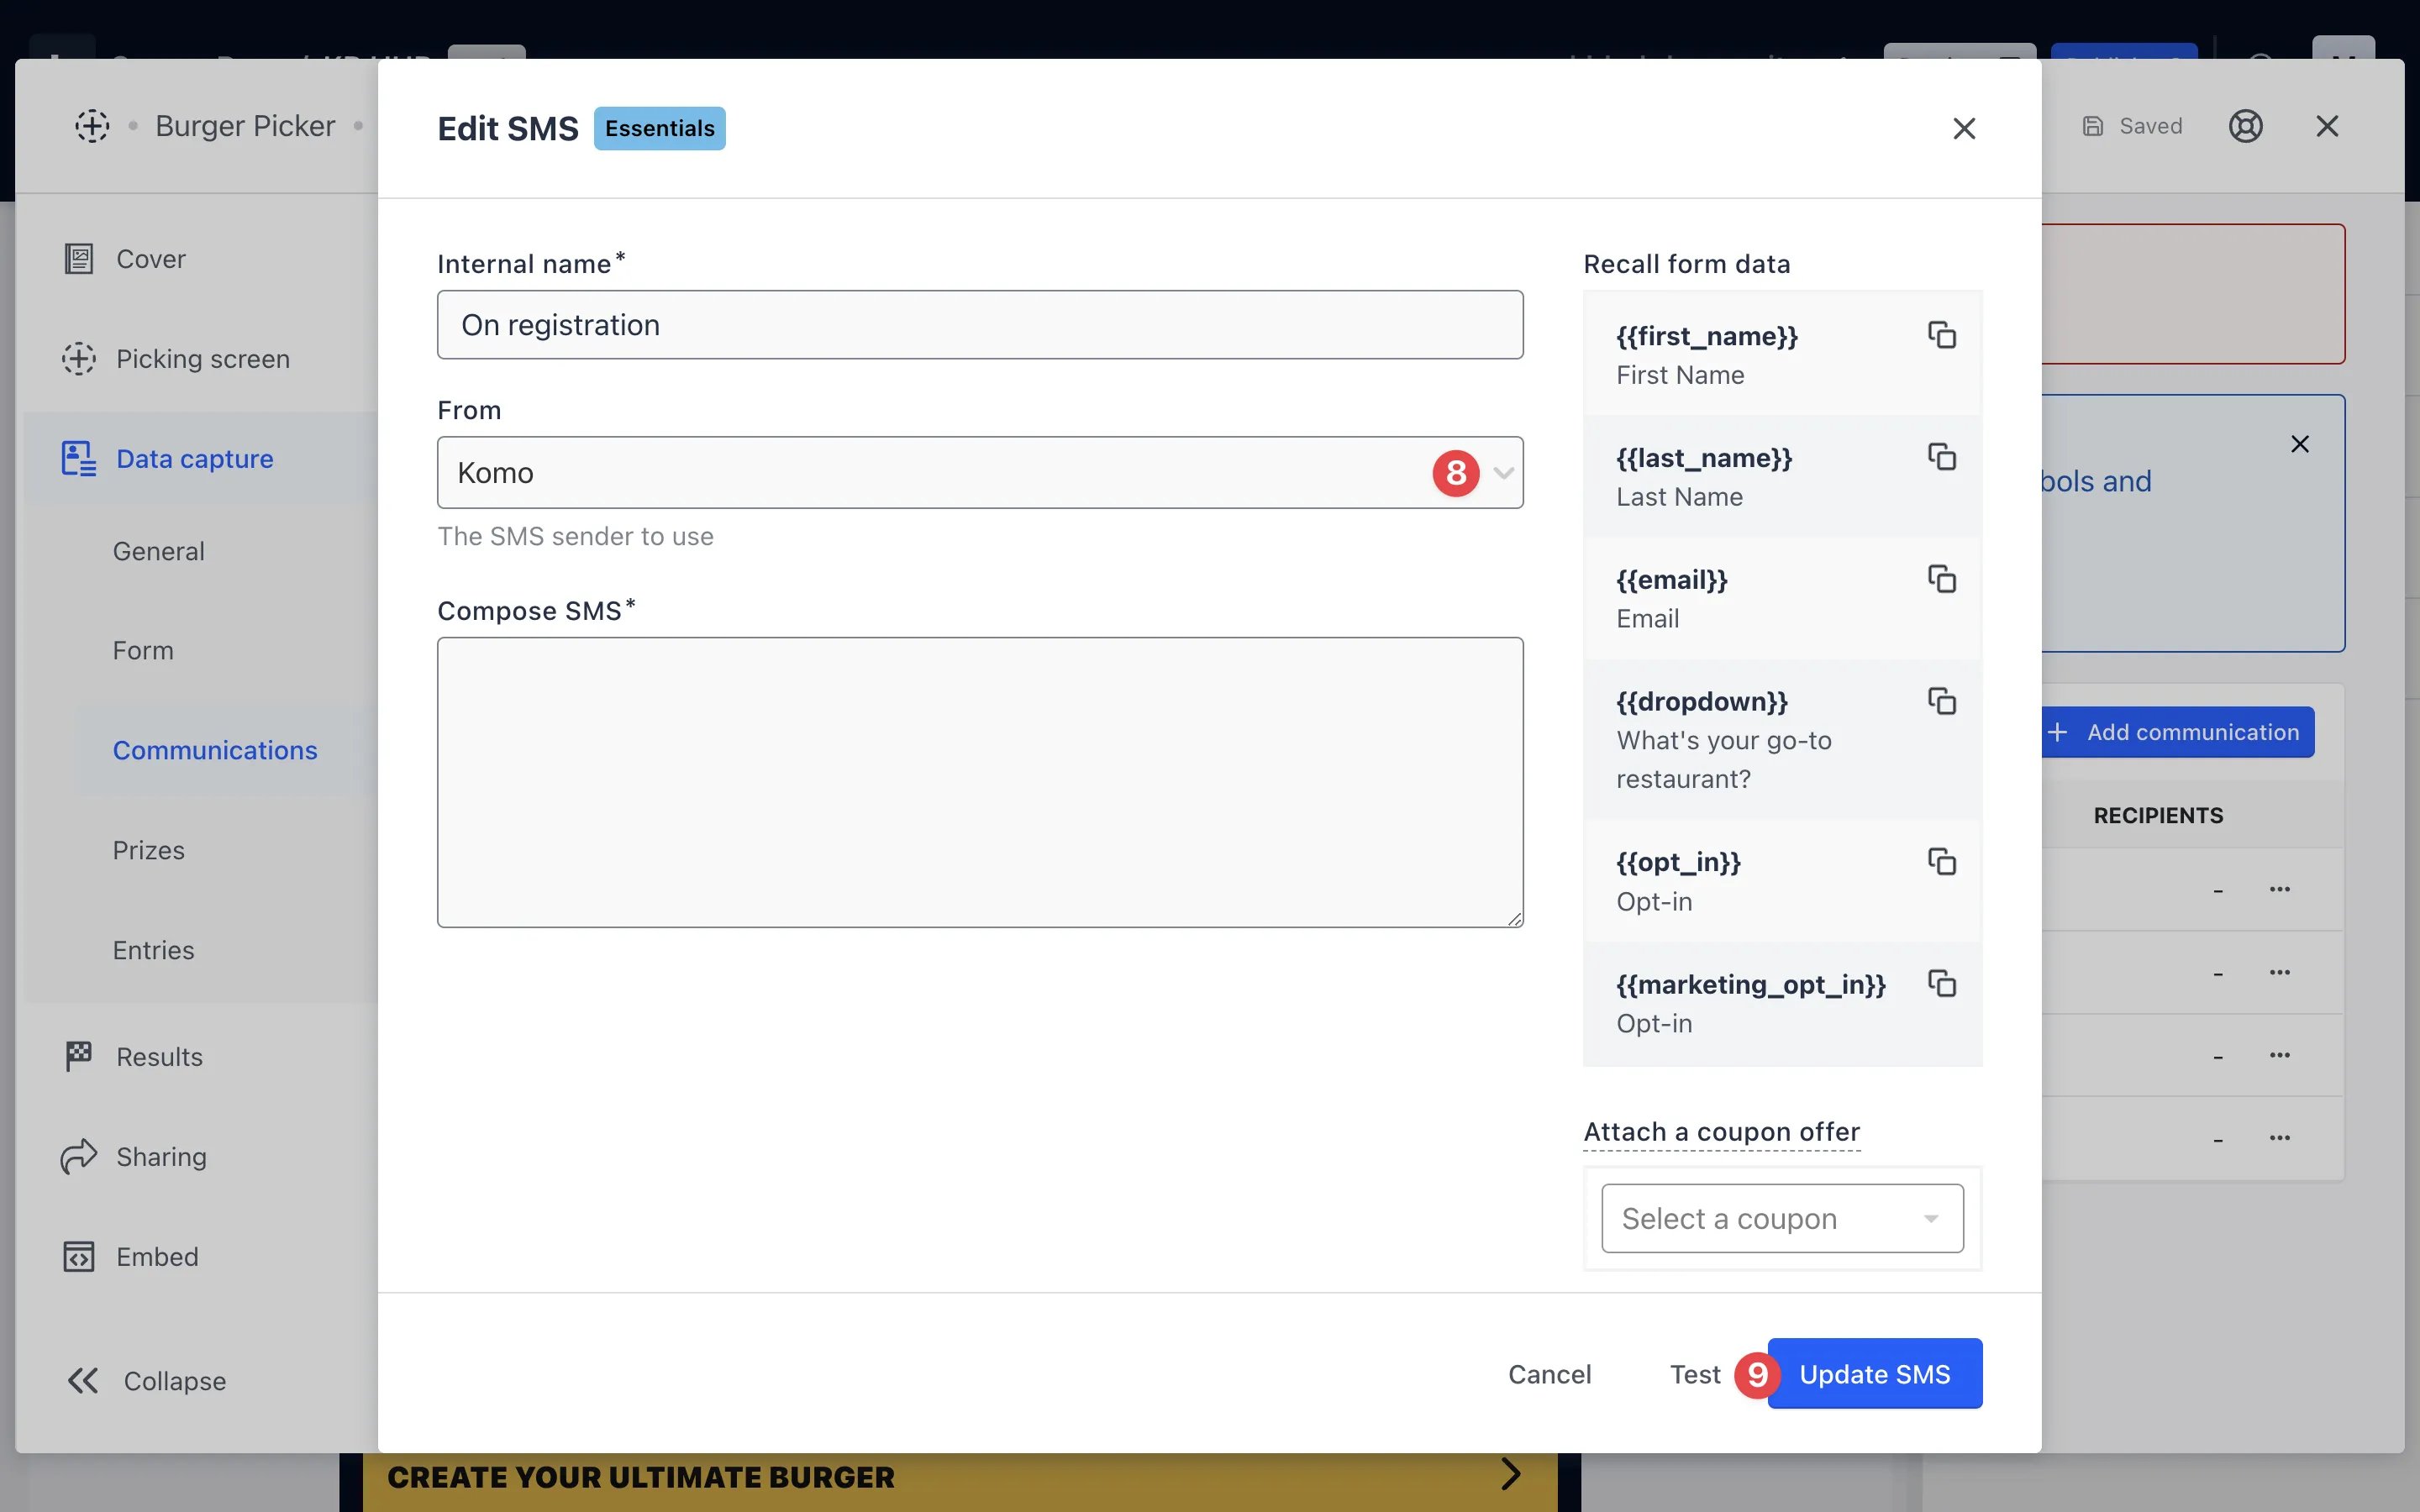This screenshot has height=1512, width=2420.
Task: Dismiss the blue info banner
Action: [x=2300, y=444]
